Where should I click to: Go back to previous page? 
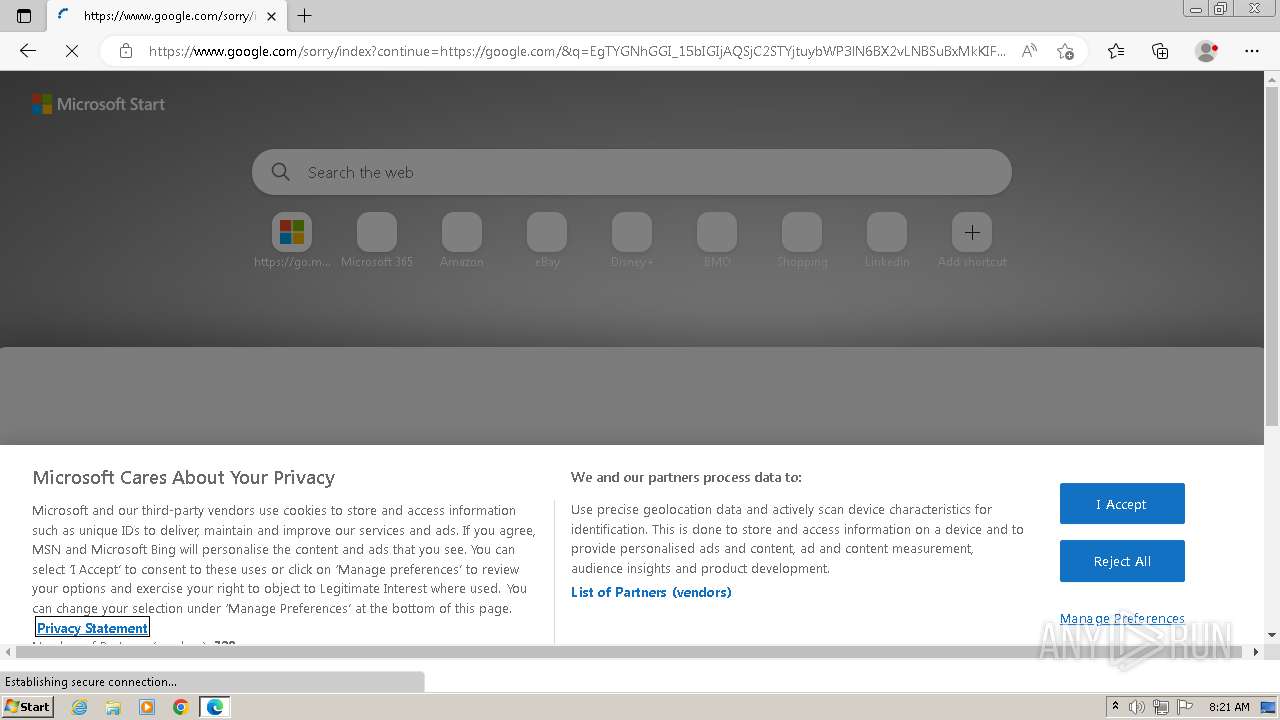click(x=27, y=51)
